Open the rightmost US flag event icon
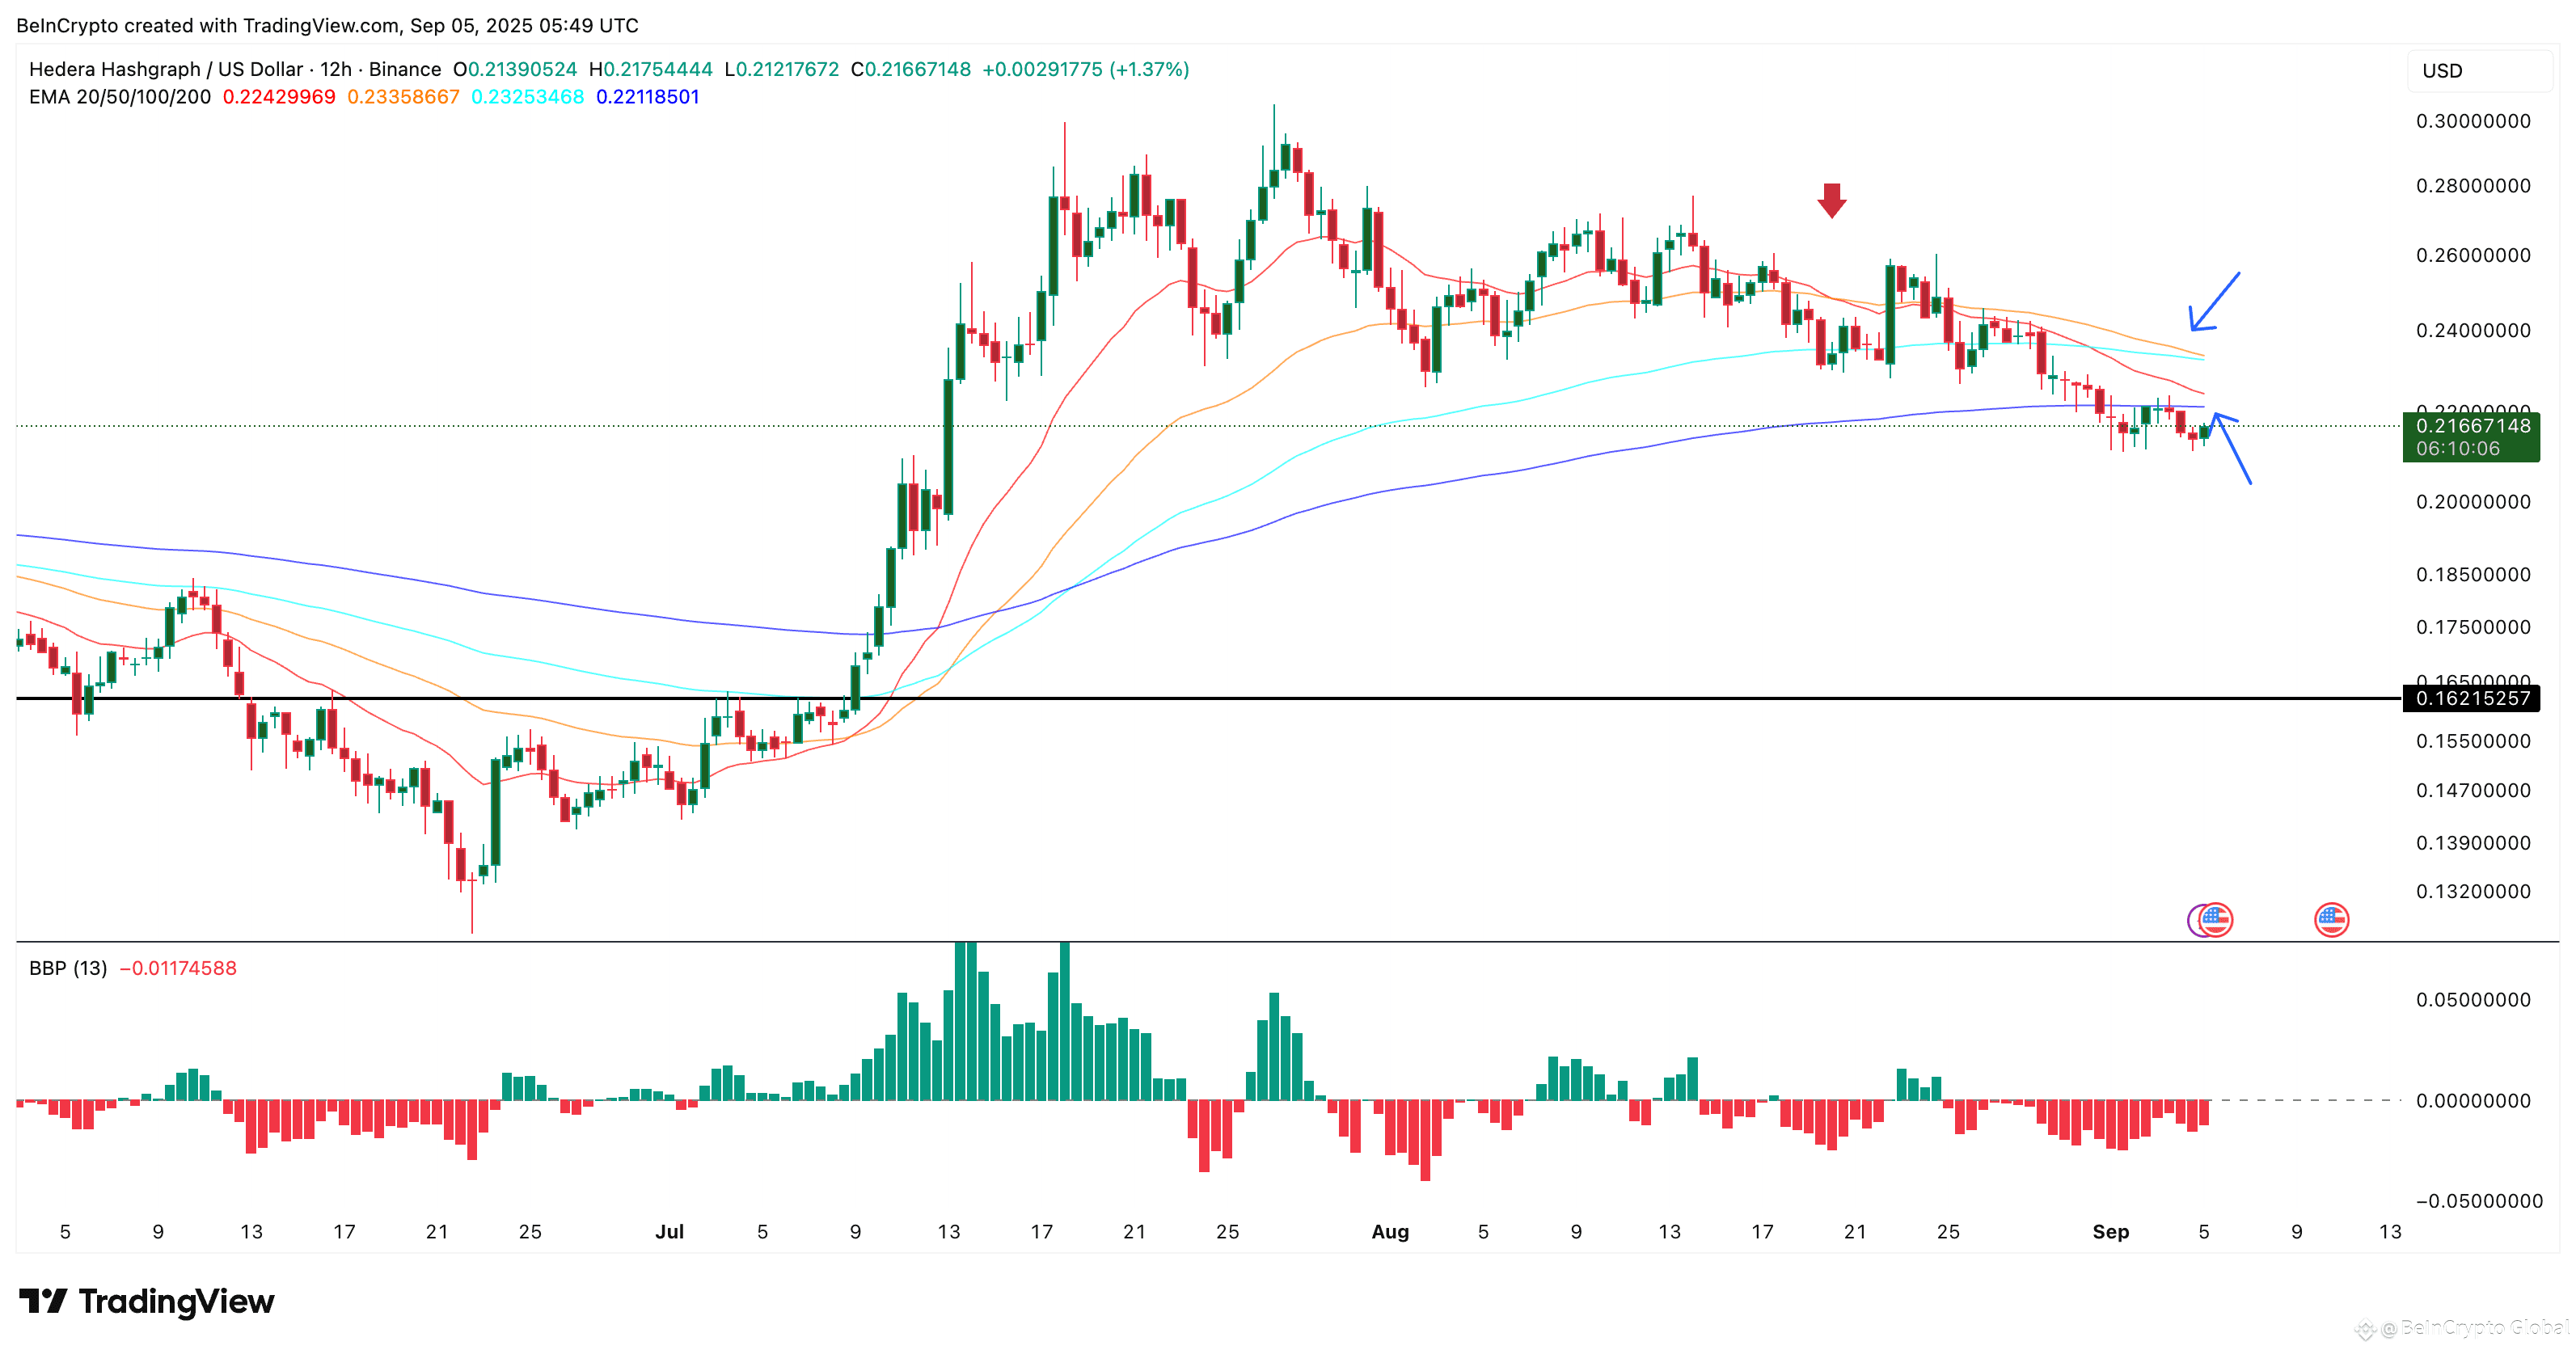 click(2331, 919)
